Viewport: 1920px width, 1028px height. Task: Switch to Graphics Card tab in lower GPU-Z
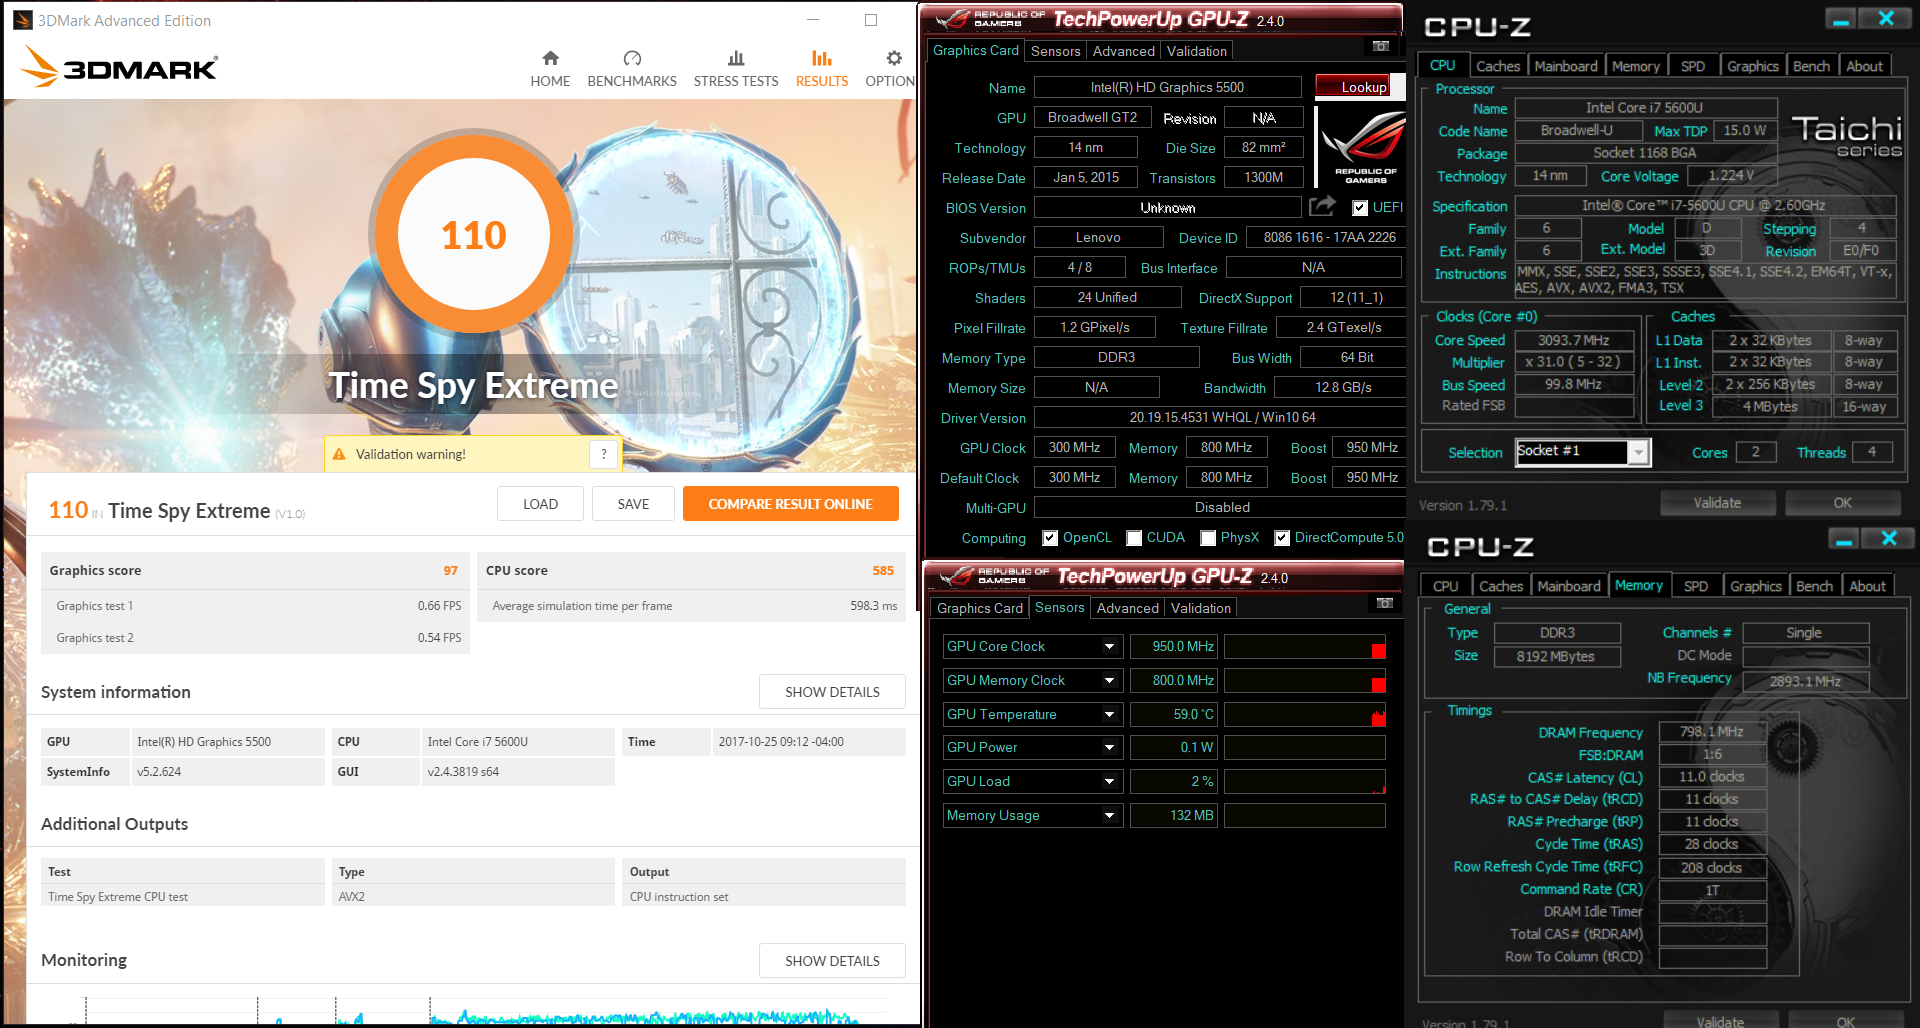click(979, 608)
